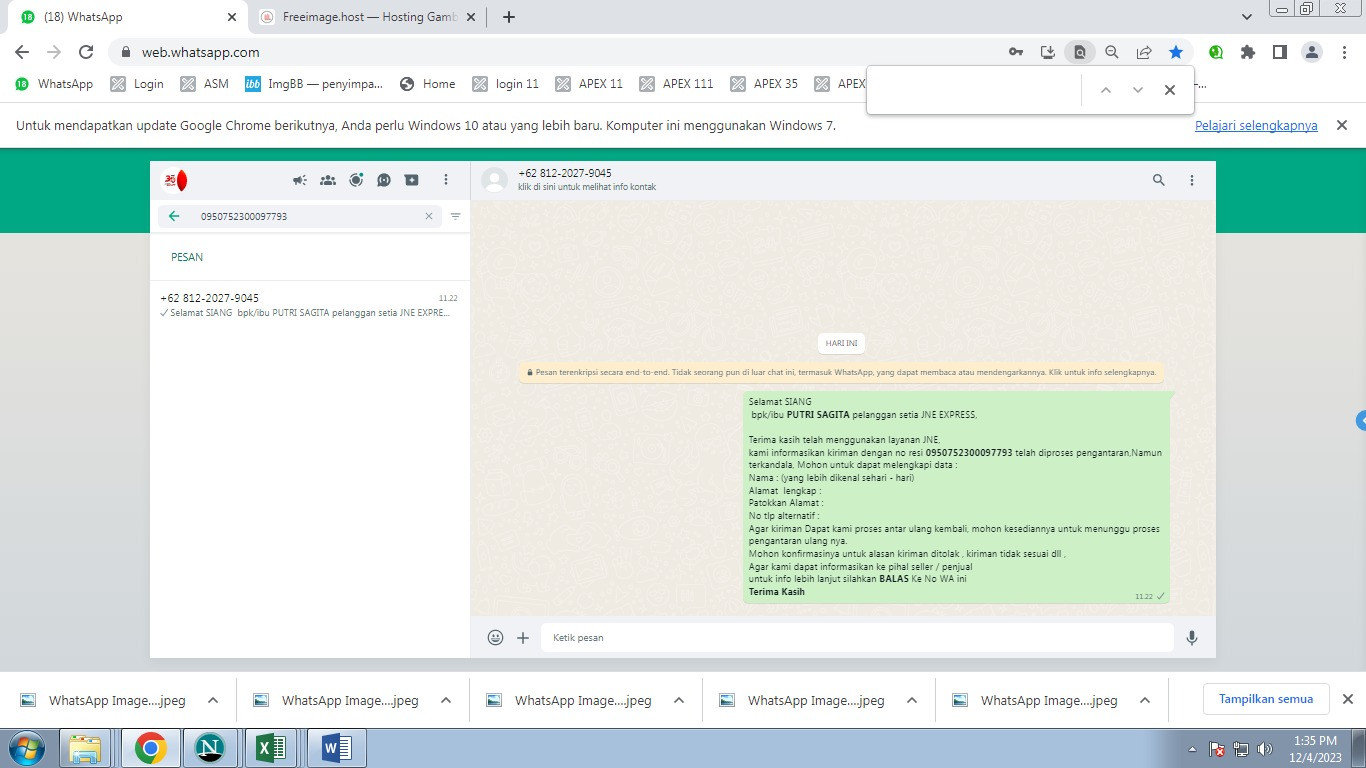
Task: Click the 'Ketik pesan' message field
Action: [857, 637]
